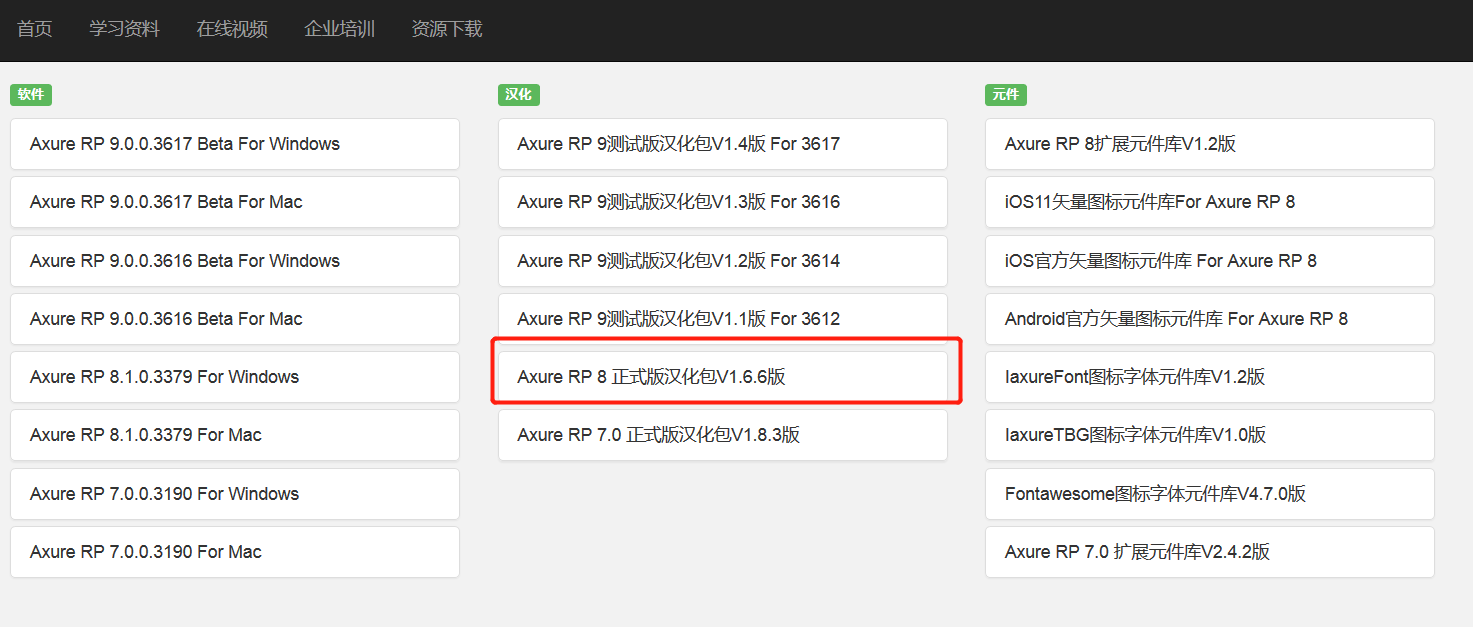Select Axure RP 8.1.0.3379 For Mac
1473x627 pixels.
click(235, 435)
